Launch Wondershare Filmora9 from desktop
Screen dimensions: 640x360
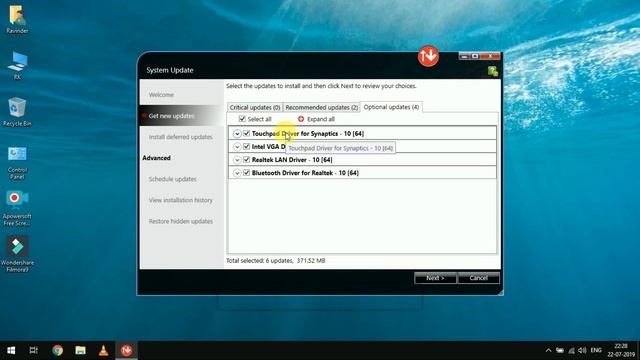(17, 254)
